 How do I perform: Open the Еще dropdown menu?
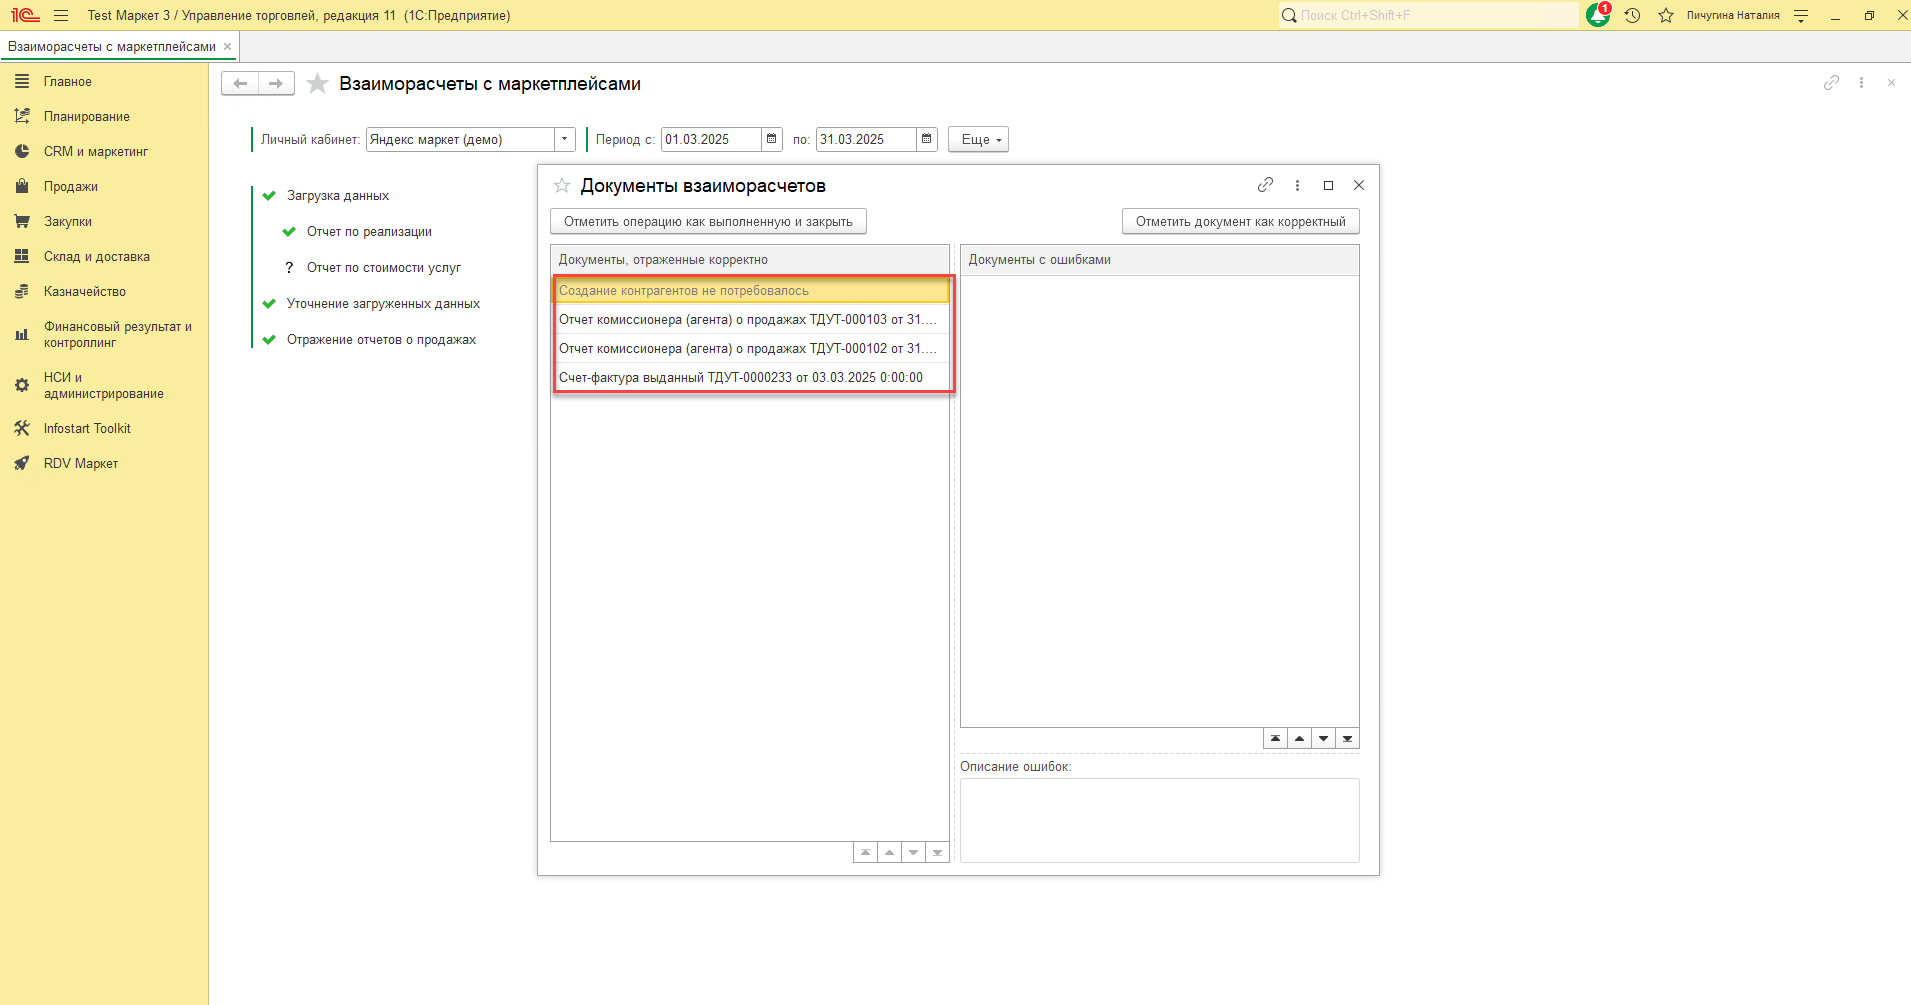(978, 140)
